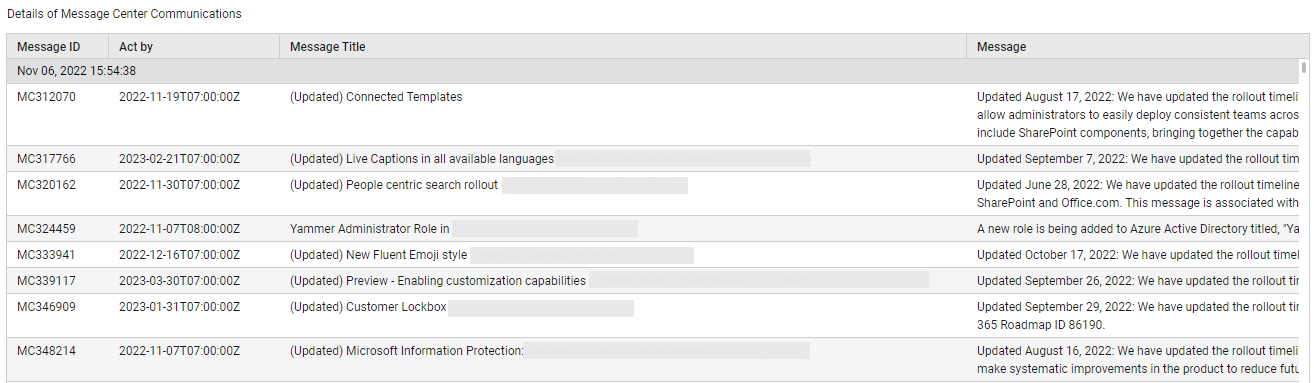This screenshot has width=1314, height=383.
Task: Select message ID MC317766
Action: click(x=46, y=159)
